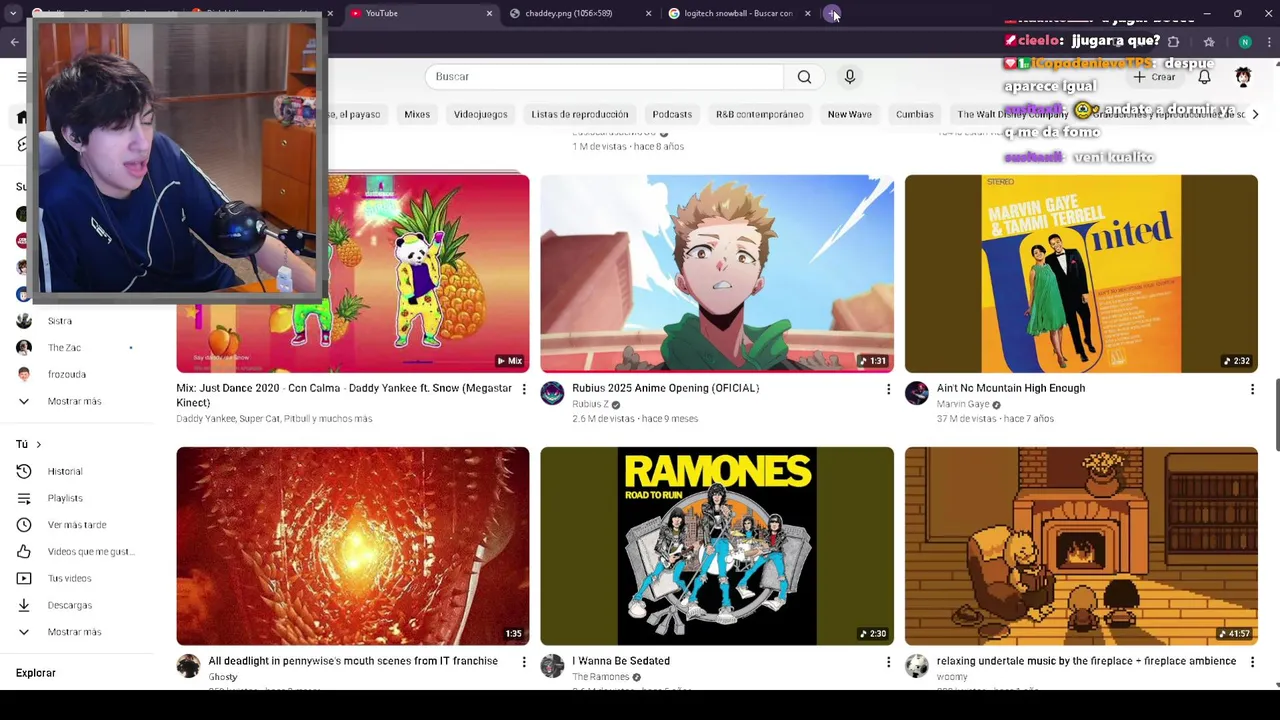Select the Mixes filter chip
This screenshot has width=1280, height=720.
point(417,114)
